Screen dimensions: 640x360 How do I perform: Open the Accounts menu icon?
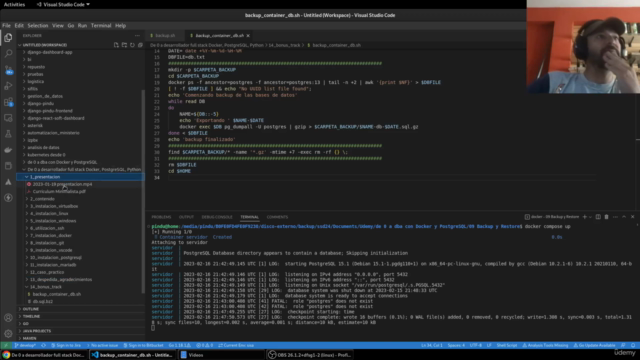(x=8, y=318)
